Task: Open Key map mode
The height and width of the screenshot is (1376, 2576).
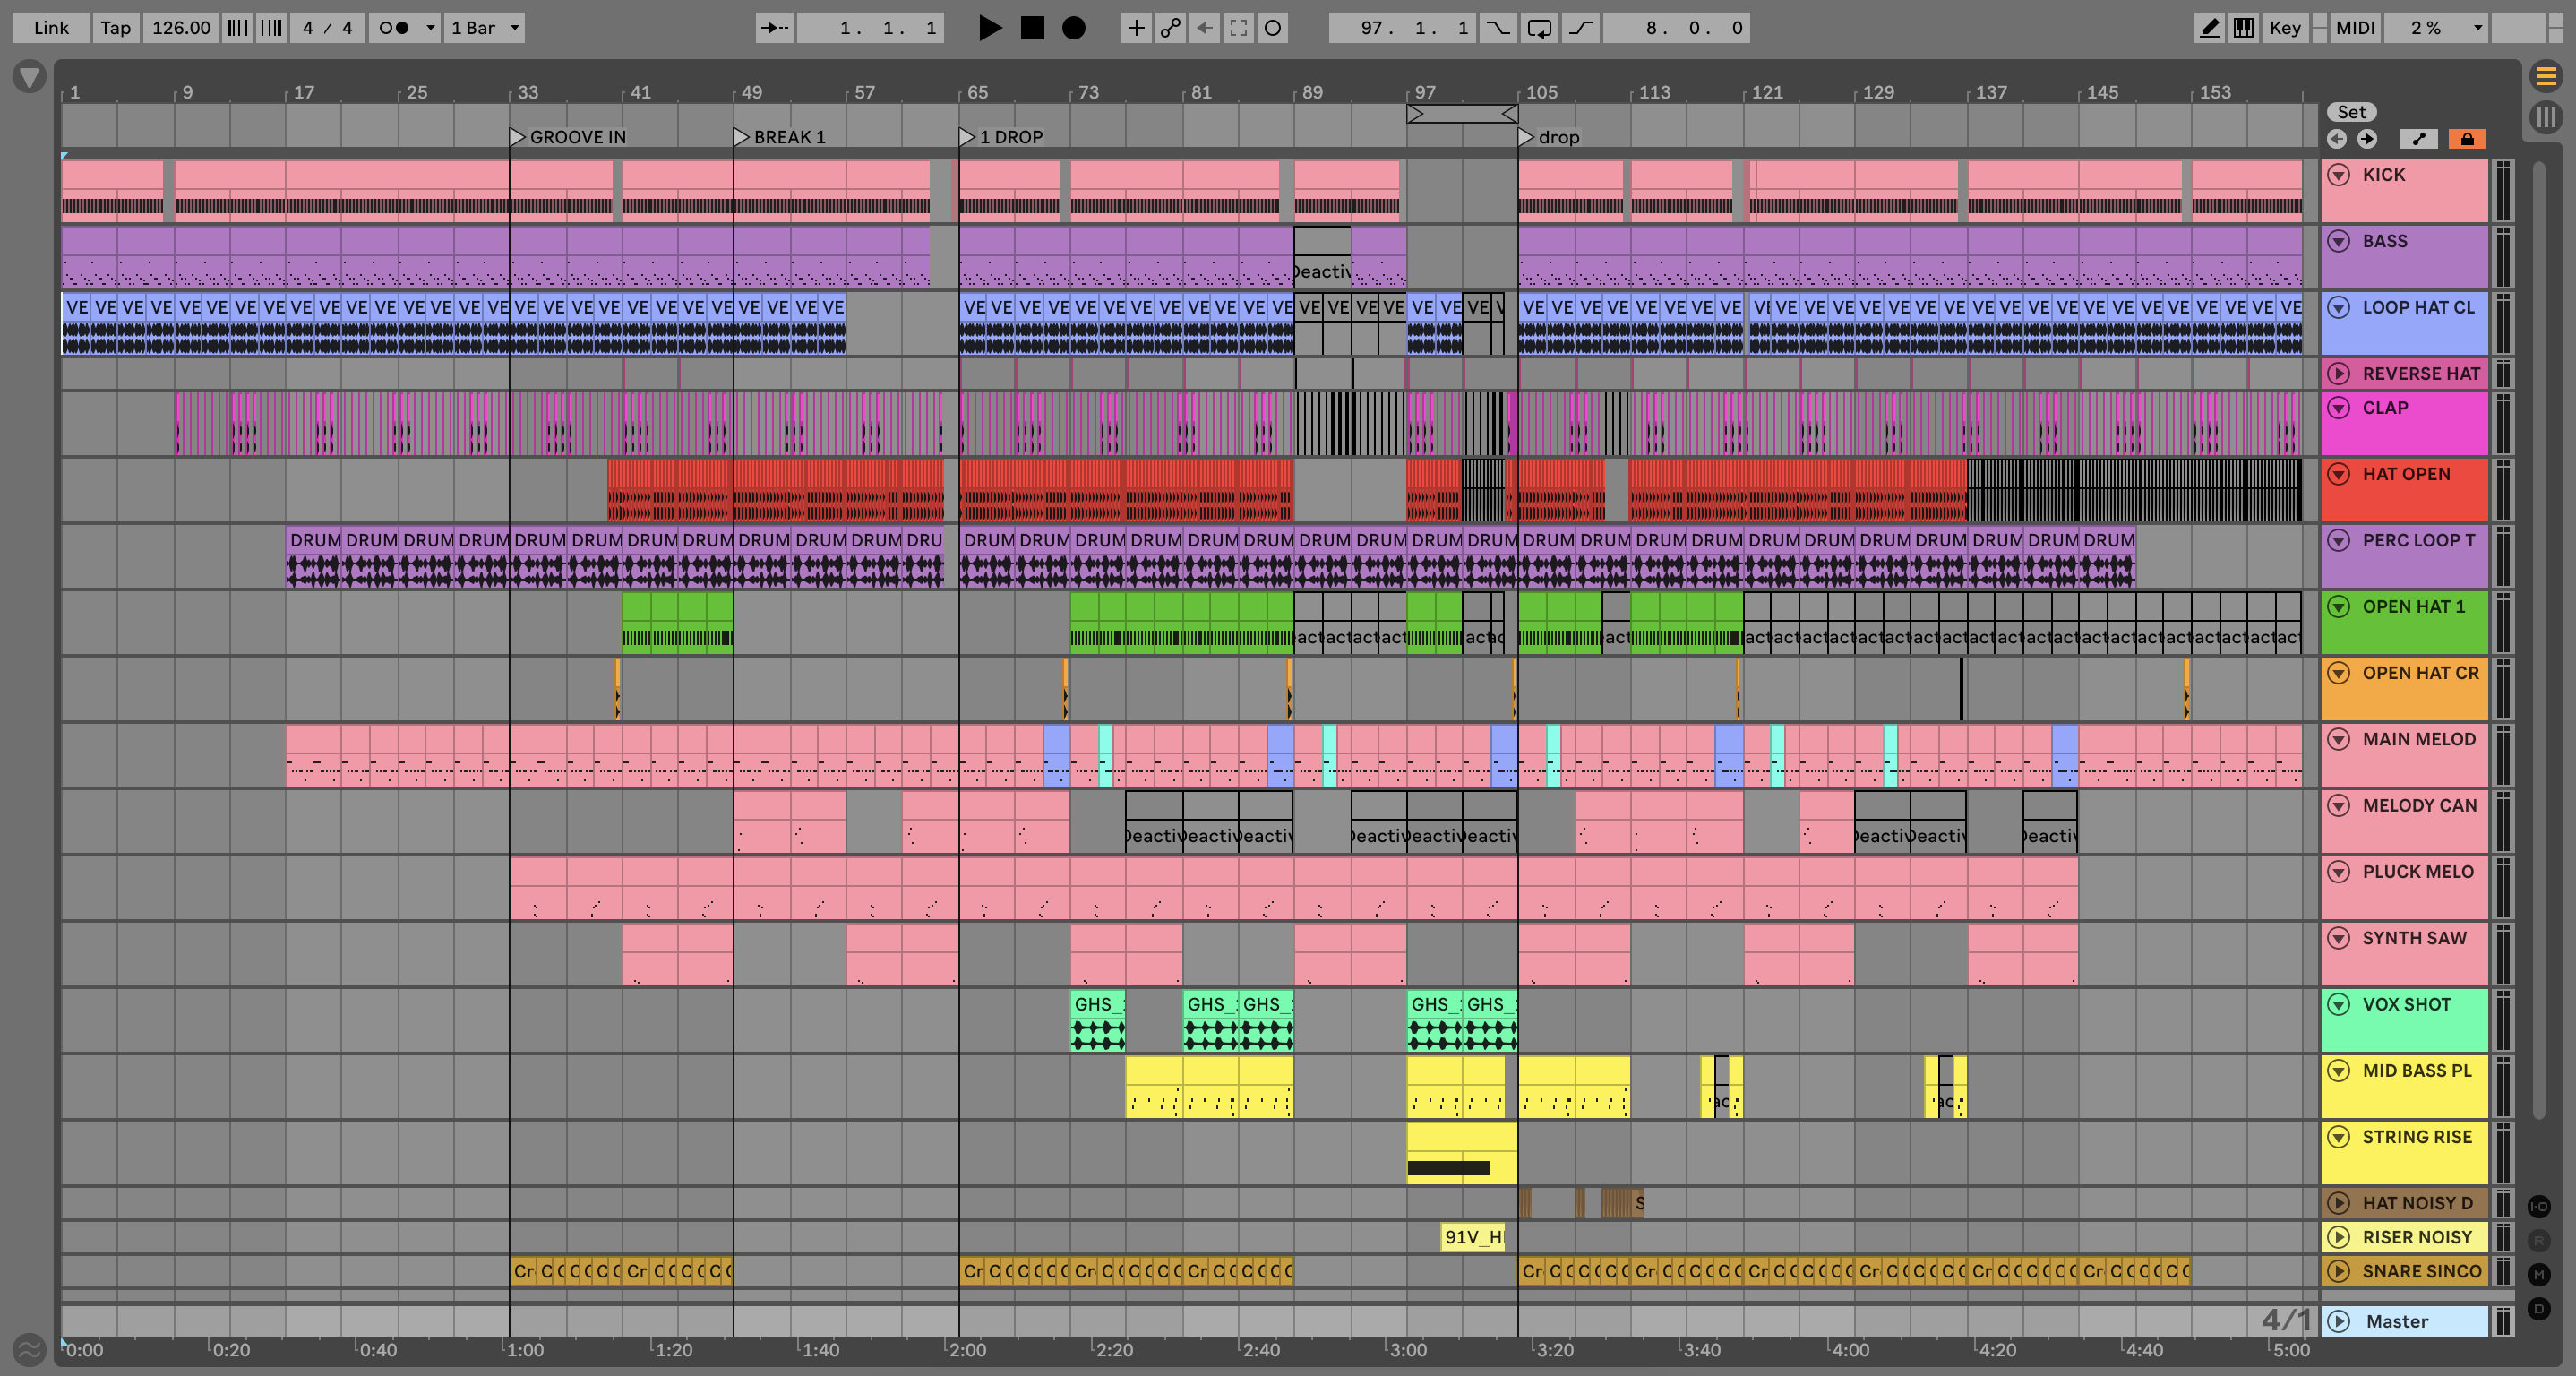Action: [x=2284, y=28]
